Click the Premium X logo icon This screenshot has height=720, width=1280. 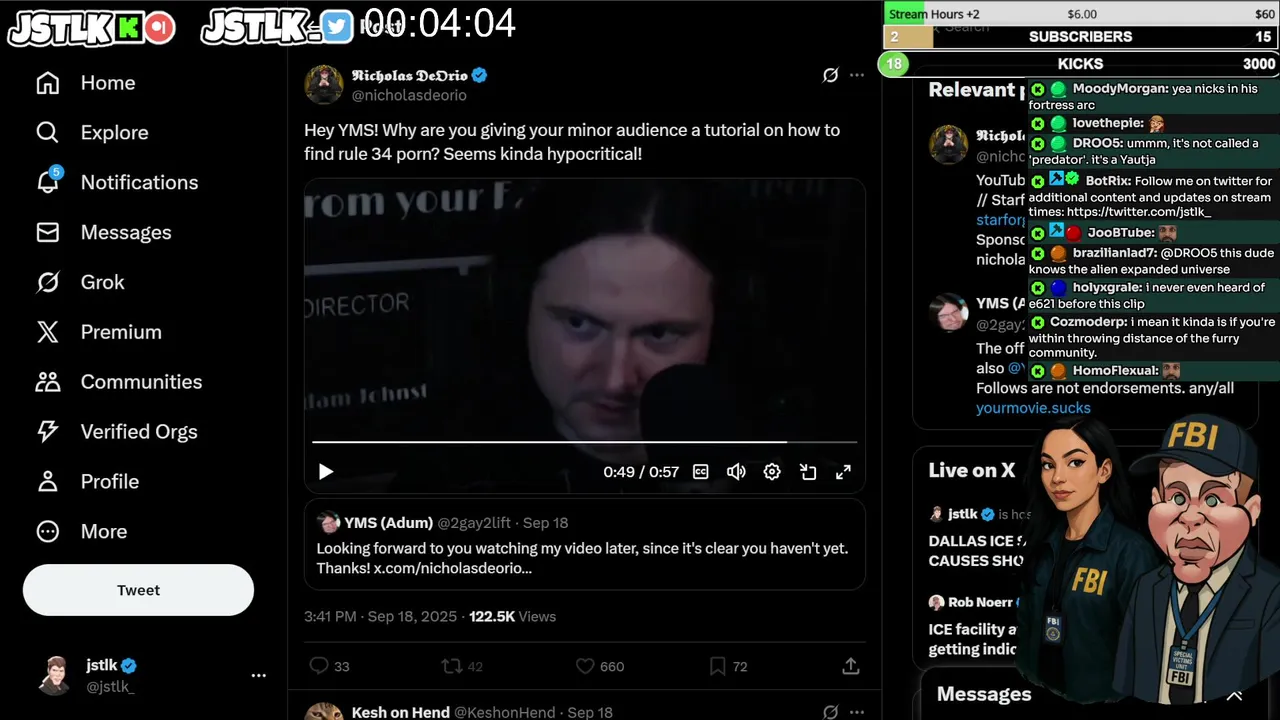pyautogui.click(x=47, y=332)
